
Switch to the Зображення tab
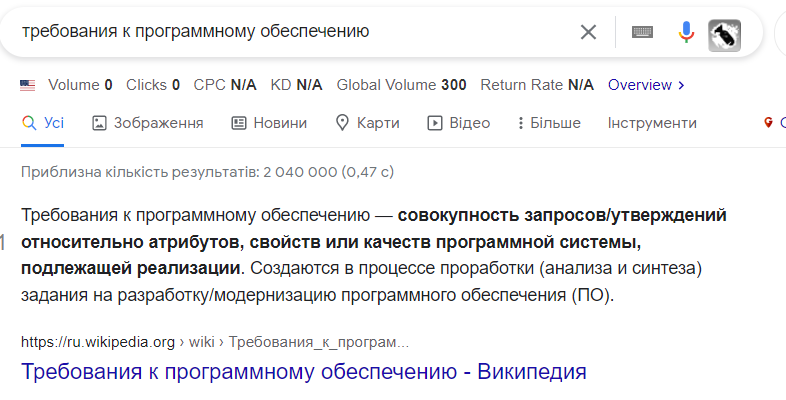(148, 123)
